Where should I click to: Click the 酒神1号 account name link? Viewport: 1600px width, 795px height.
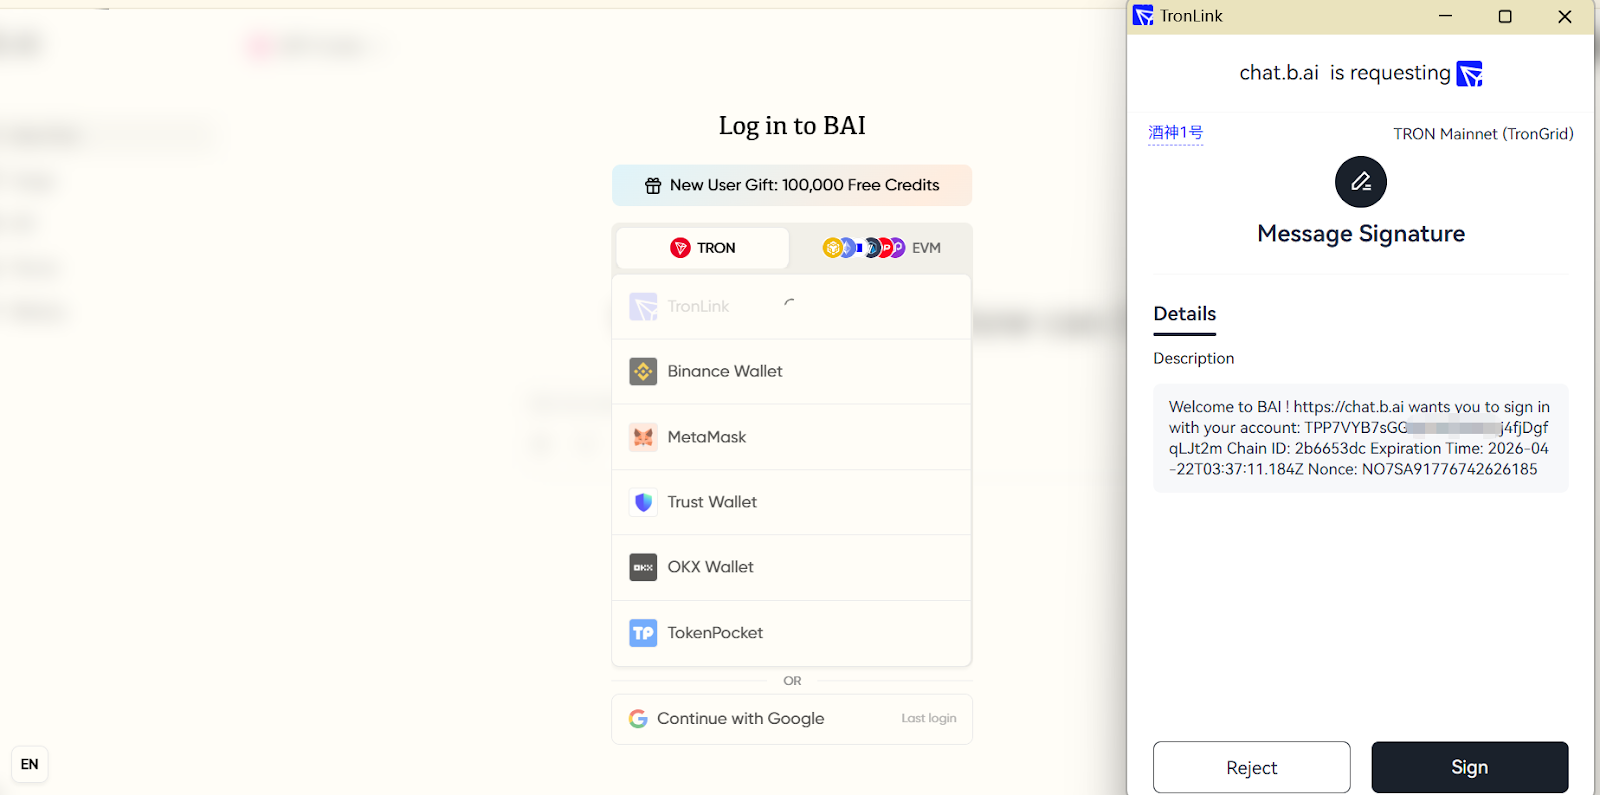click(x=1175, y=133)
